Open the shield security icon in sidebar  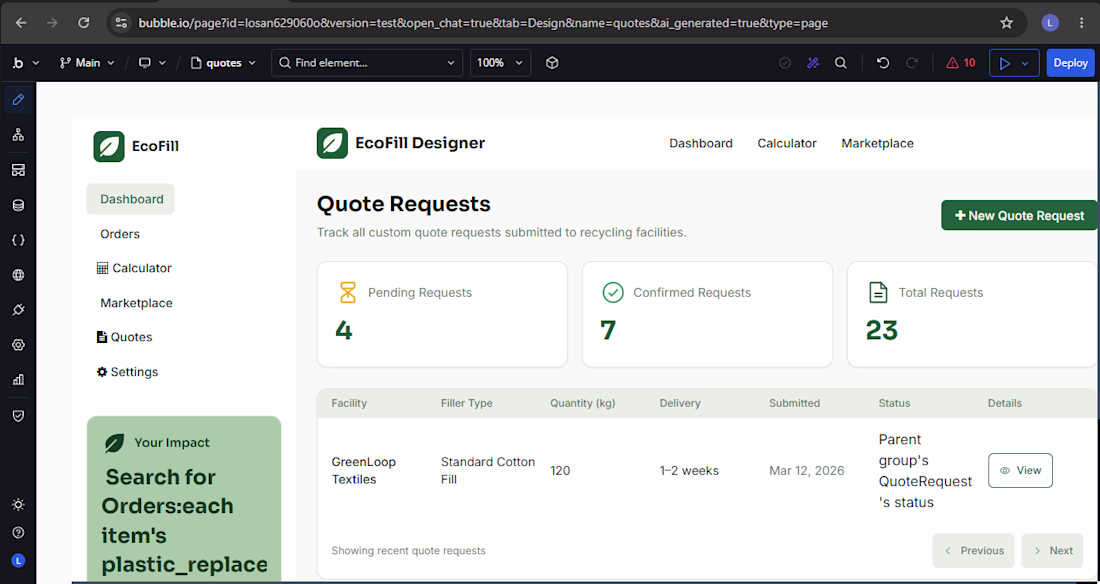click(18, 416)
